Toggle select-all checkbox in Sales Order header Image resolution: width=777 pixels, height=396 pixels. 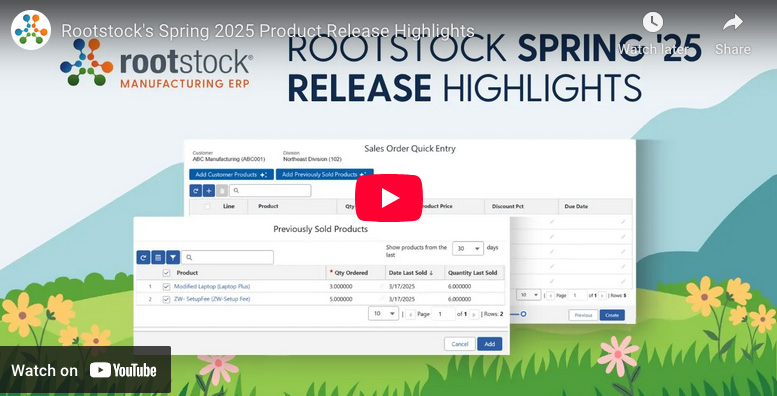tap(207, 206)
